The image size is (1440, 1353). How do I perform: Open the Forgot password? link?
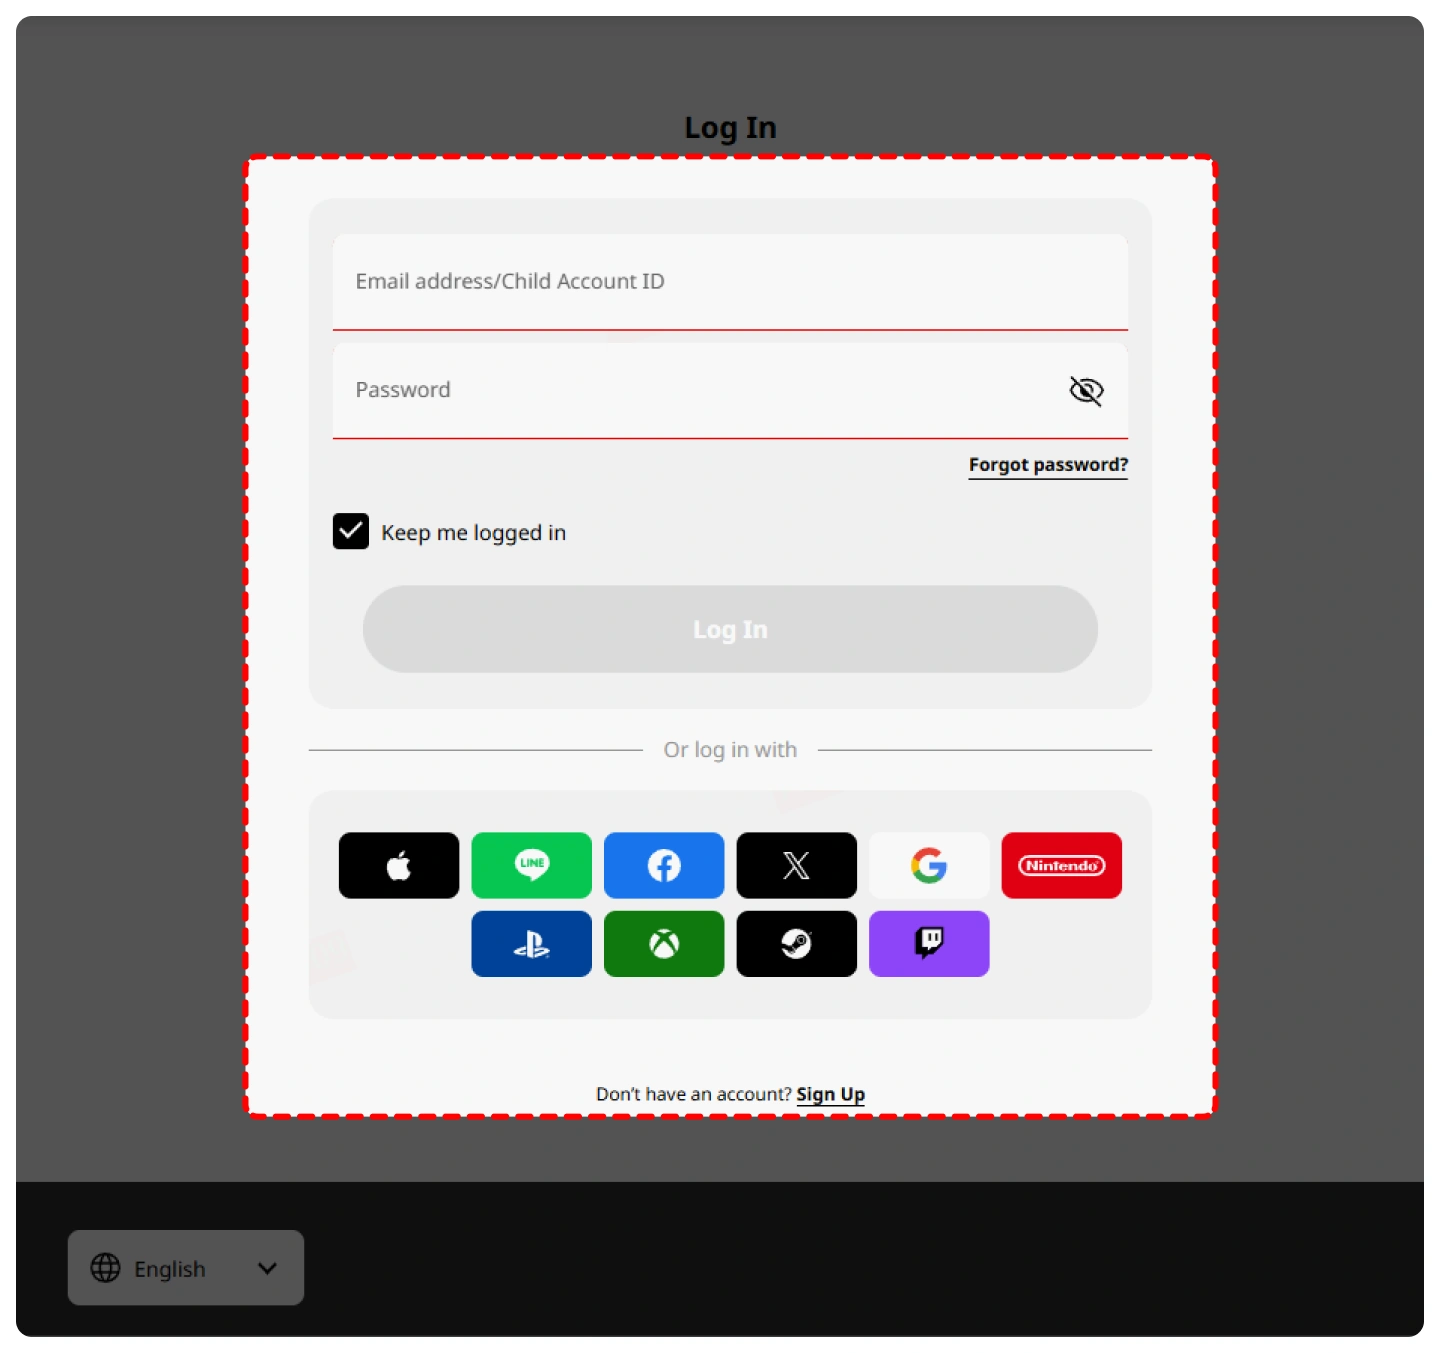click(1047, 465)
